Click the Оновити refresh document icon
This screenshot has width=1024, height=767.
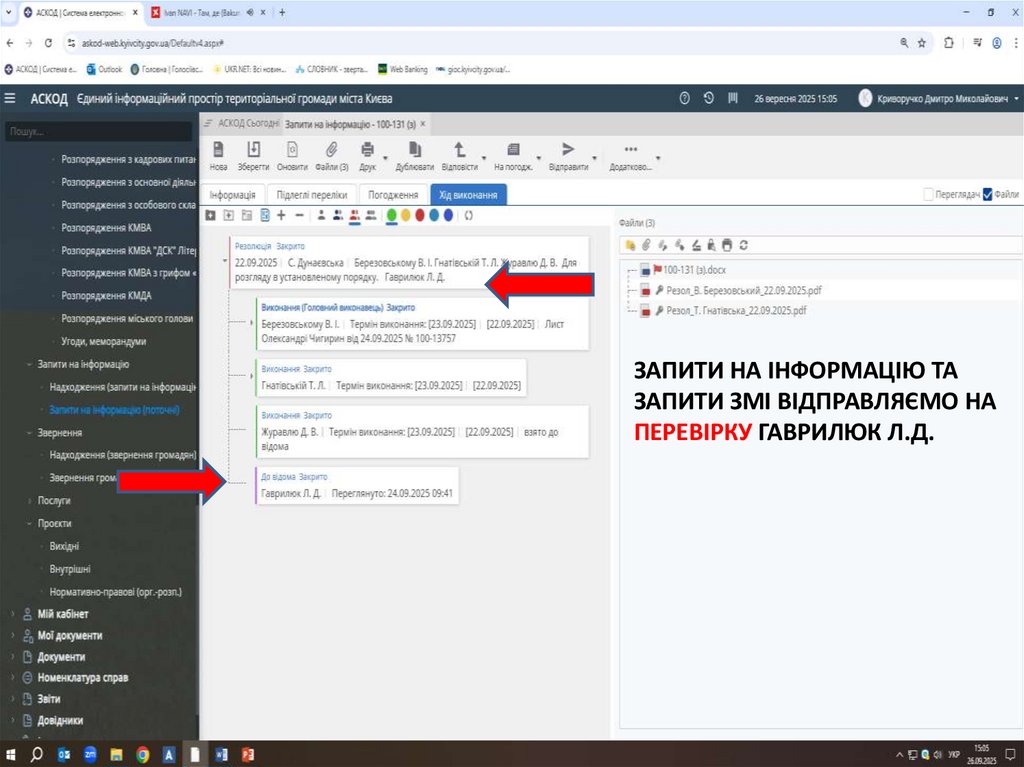292,150
